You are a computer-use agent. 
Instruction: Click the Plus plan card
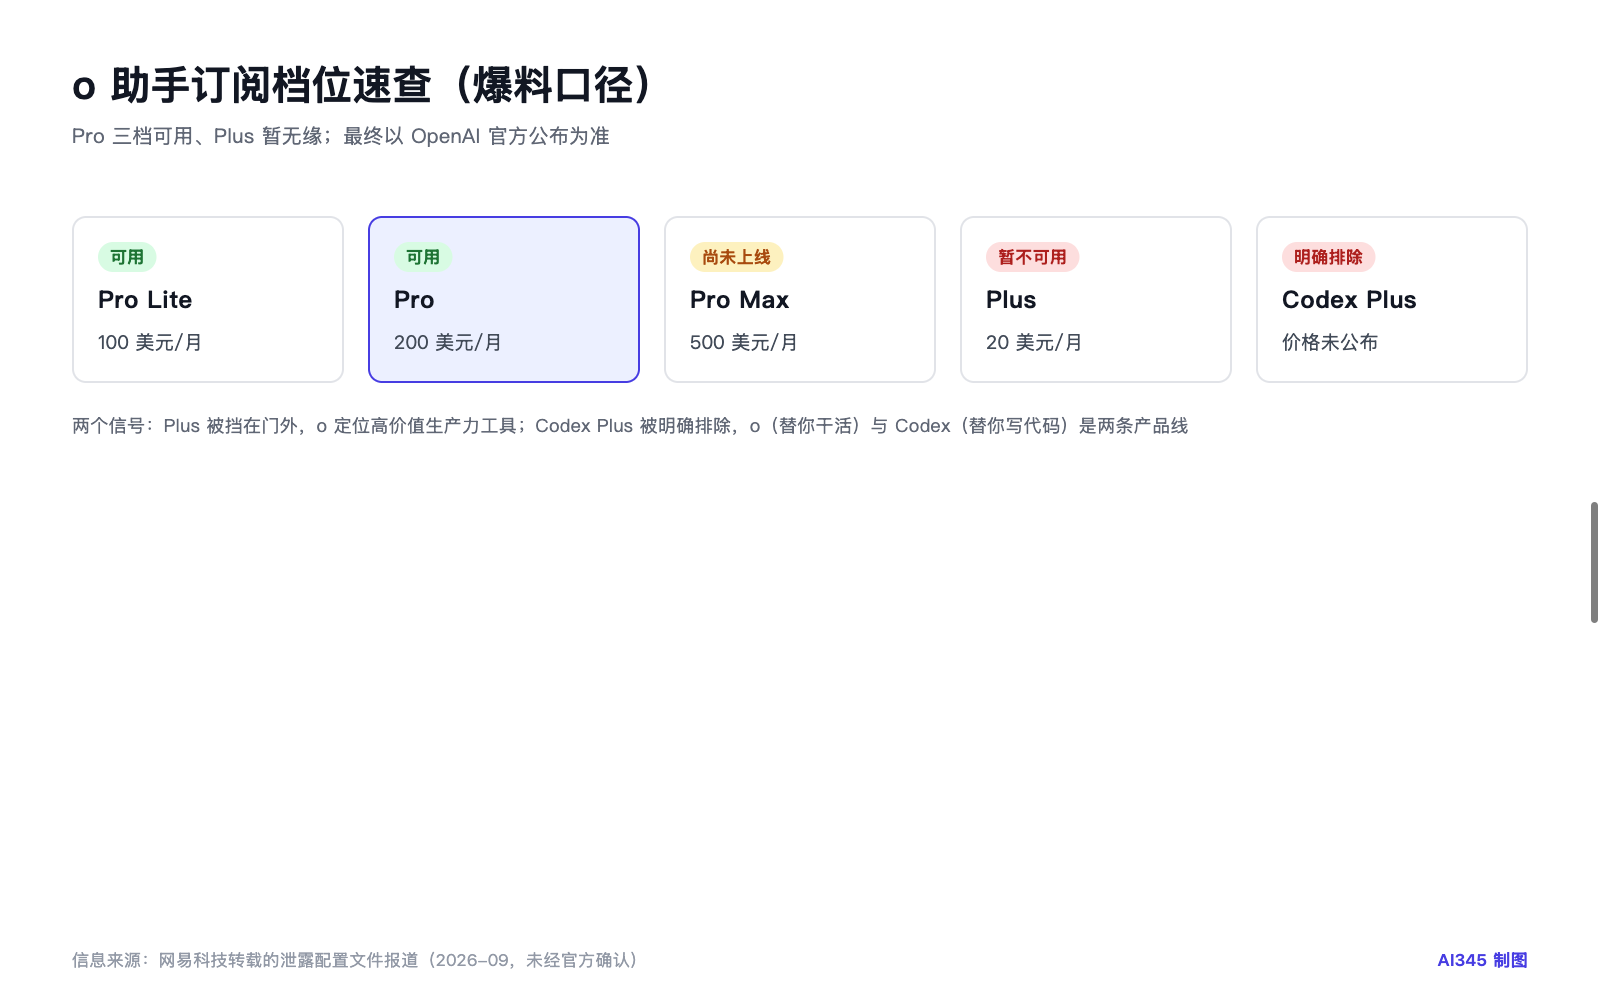[1096, 299]
